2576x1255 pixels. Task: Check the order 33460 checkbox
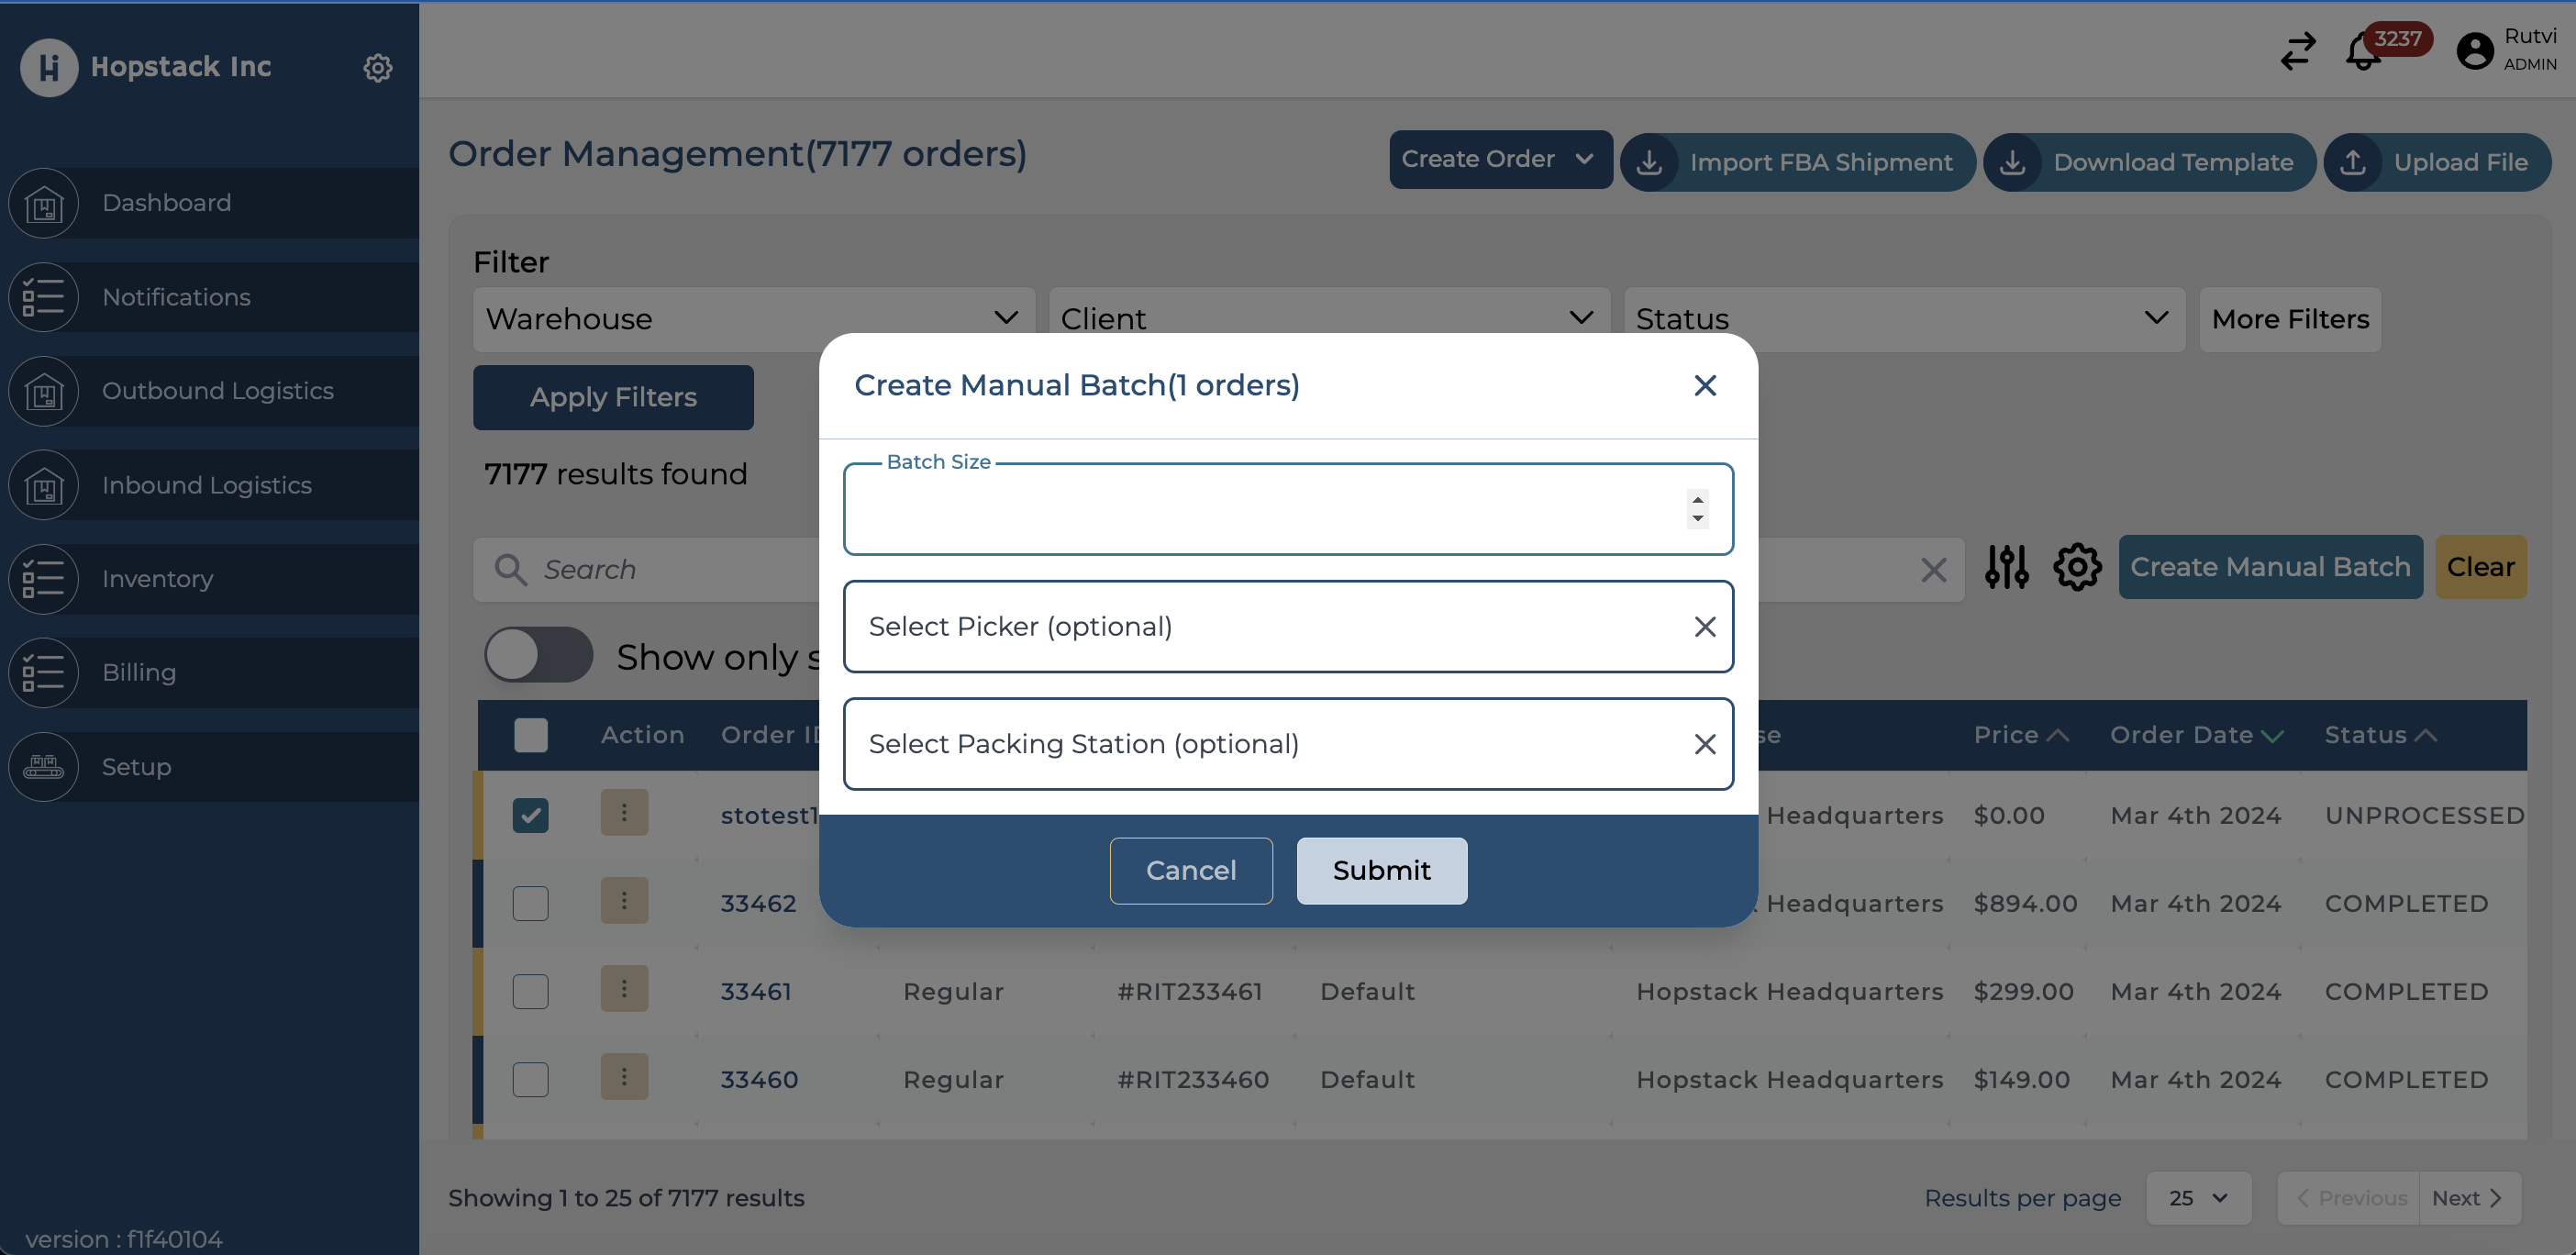click(530, 1079)
